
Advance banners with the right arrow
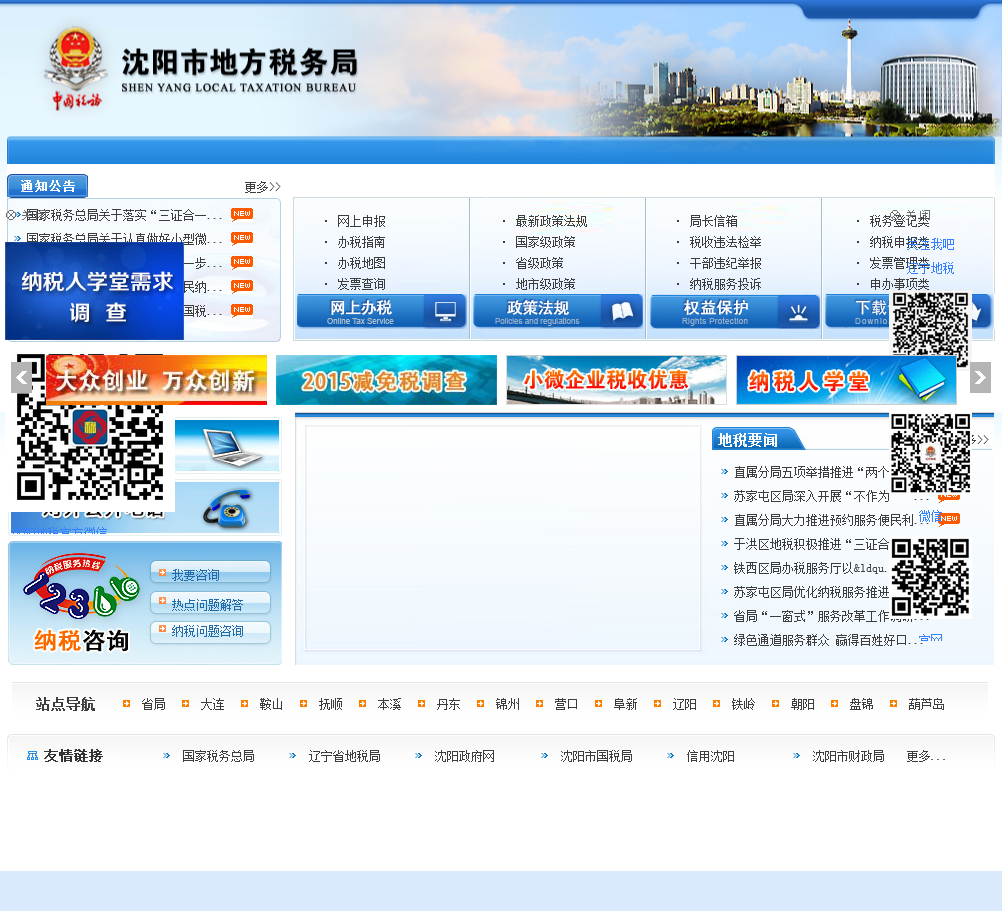(980, 378)
